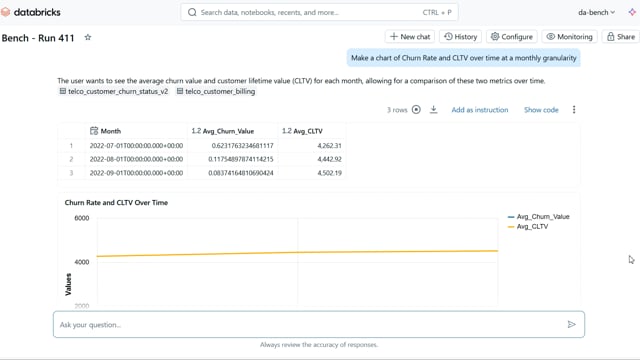640x360 pixels.
Task: Open the History panel
Action: pos(460,37)
